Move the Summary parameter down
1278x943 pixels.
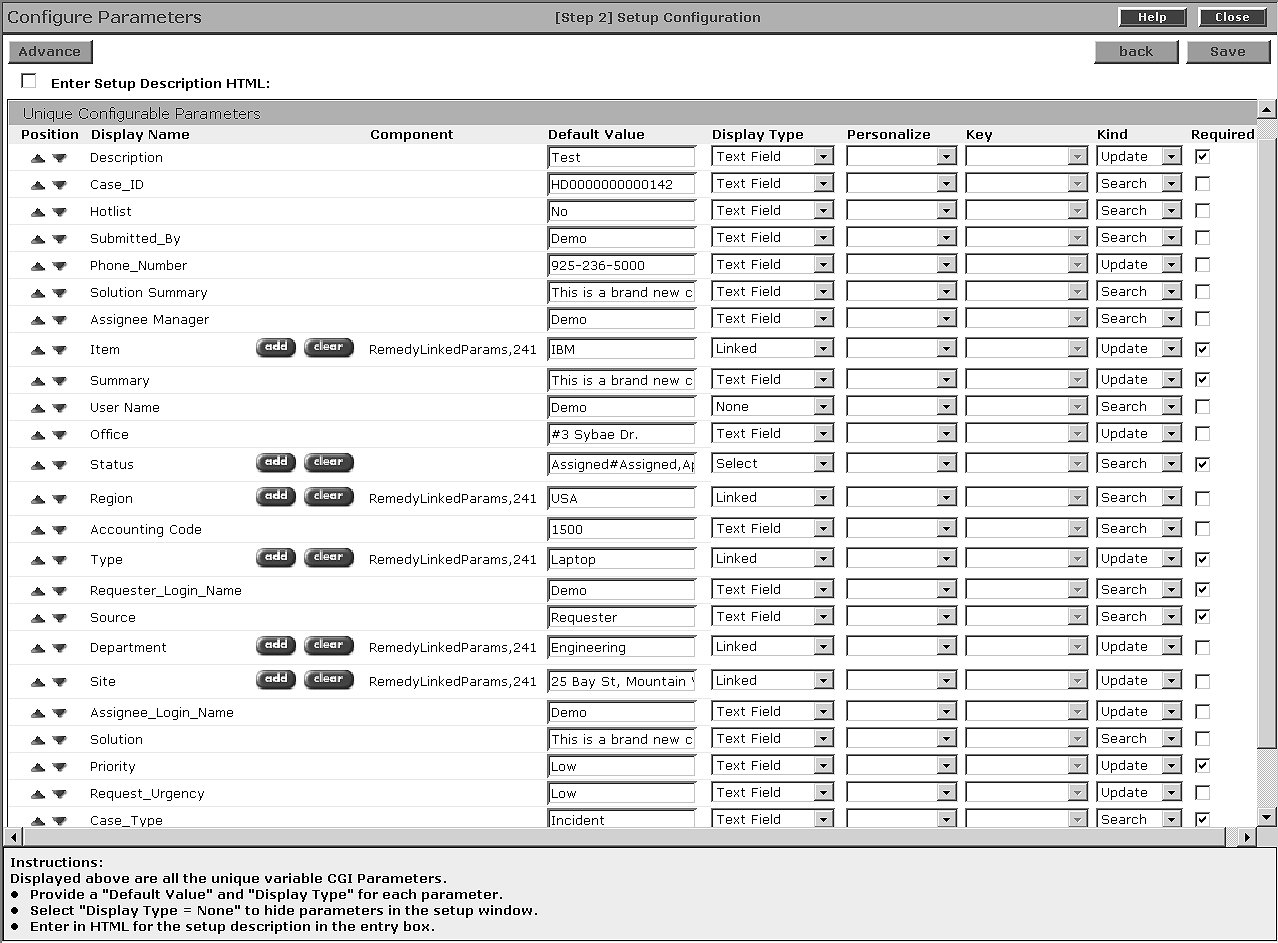59,381
